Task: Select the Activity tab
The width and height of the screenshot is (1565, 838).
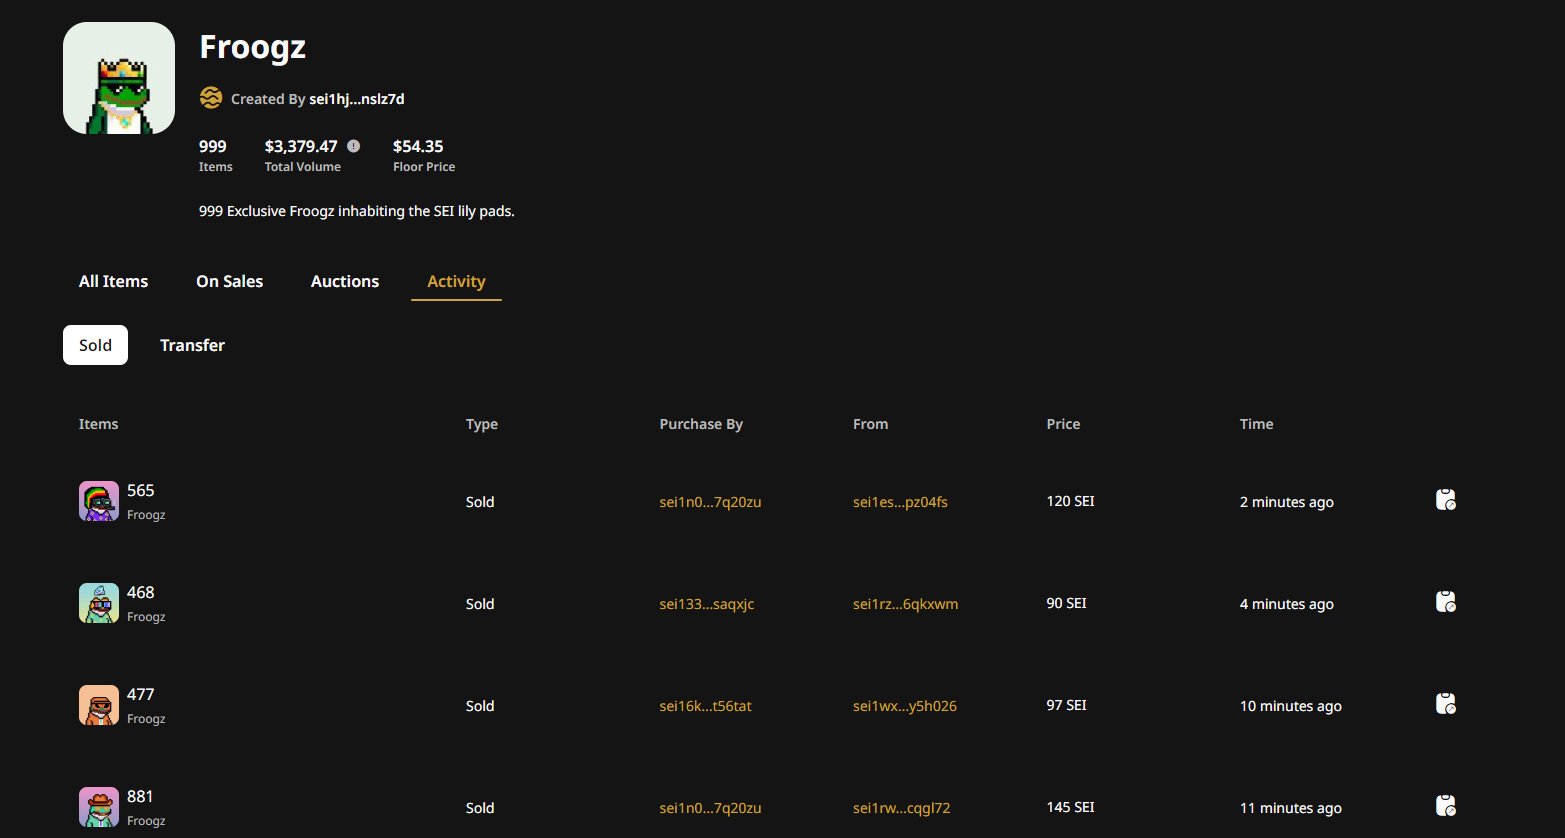Action: point(456,281)
